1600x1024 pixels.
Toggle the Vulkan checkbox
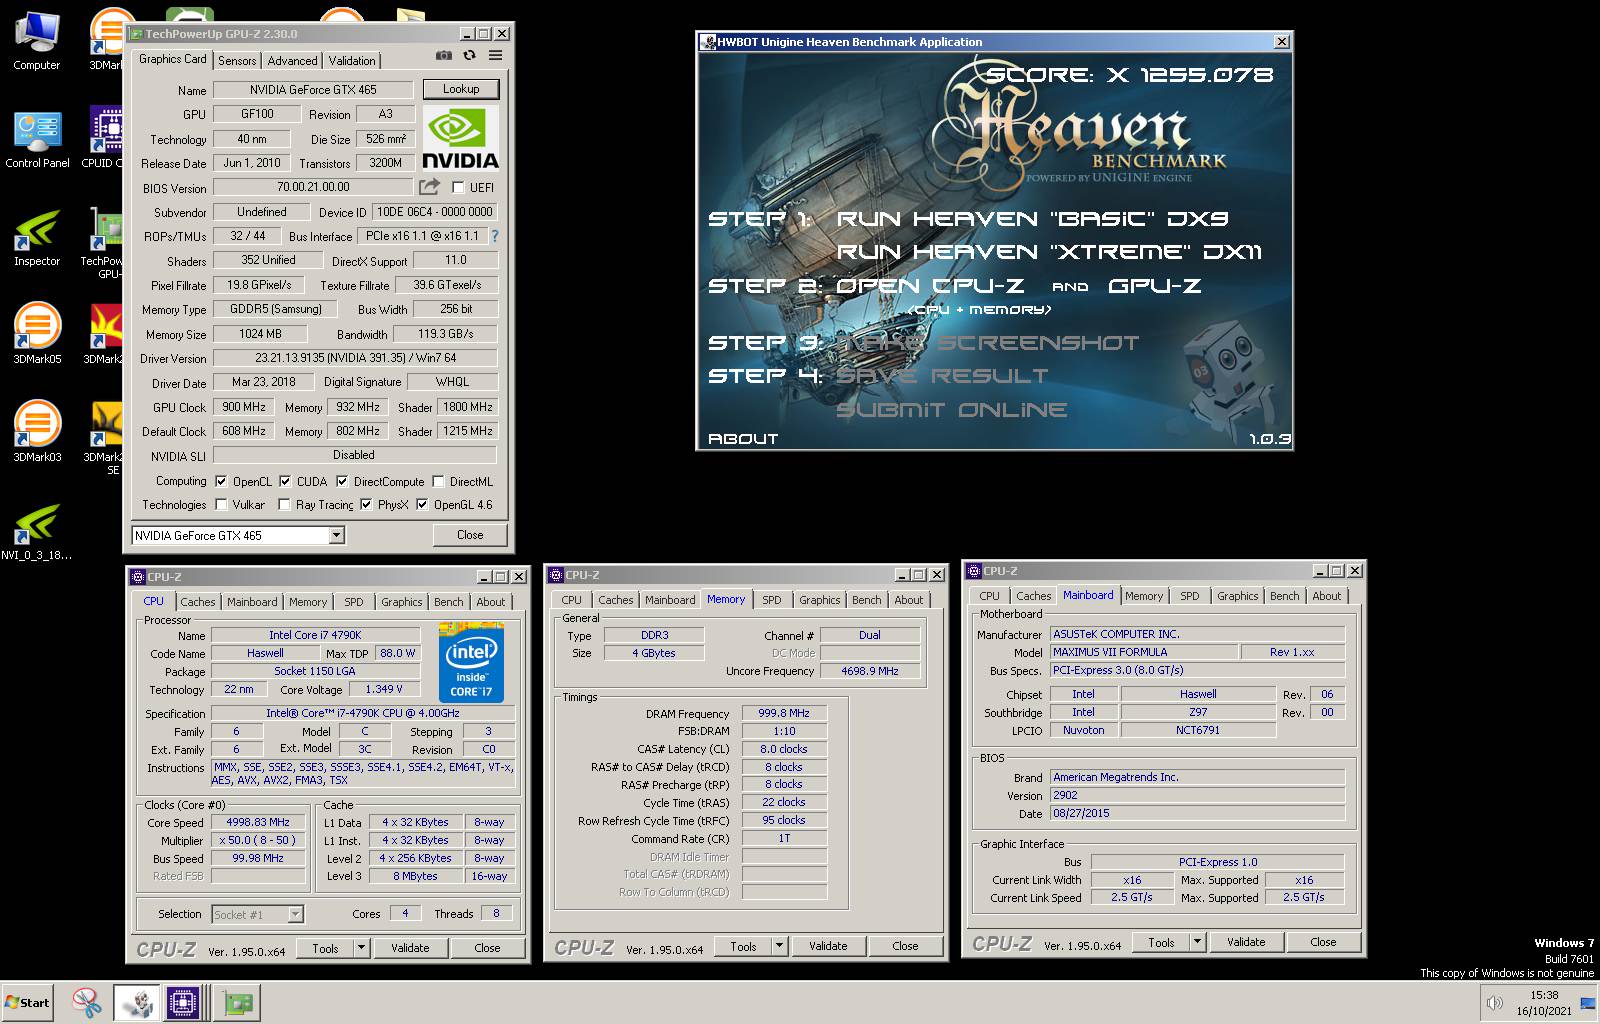point(221,504)
